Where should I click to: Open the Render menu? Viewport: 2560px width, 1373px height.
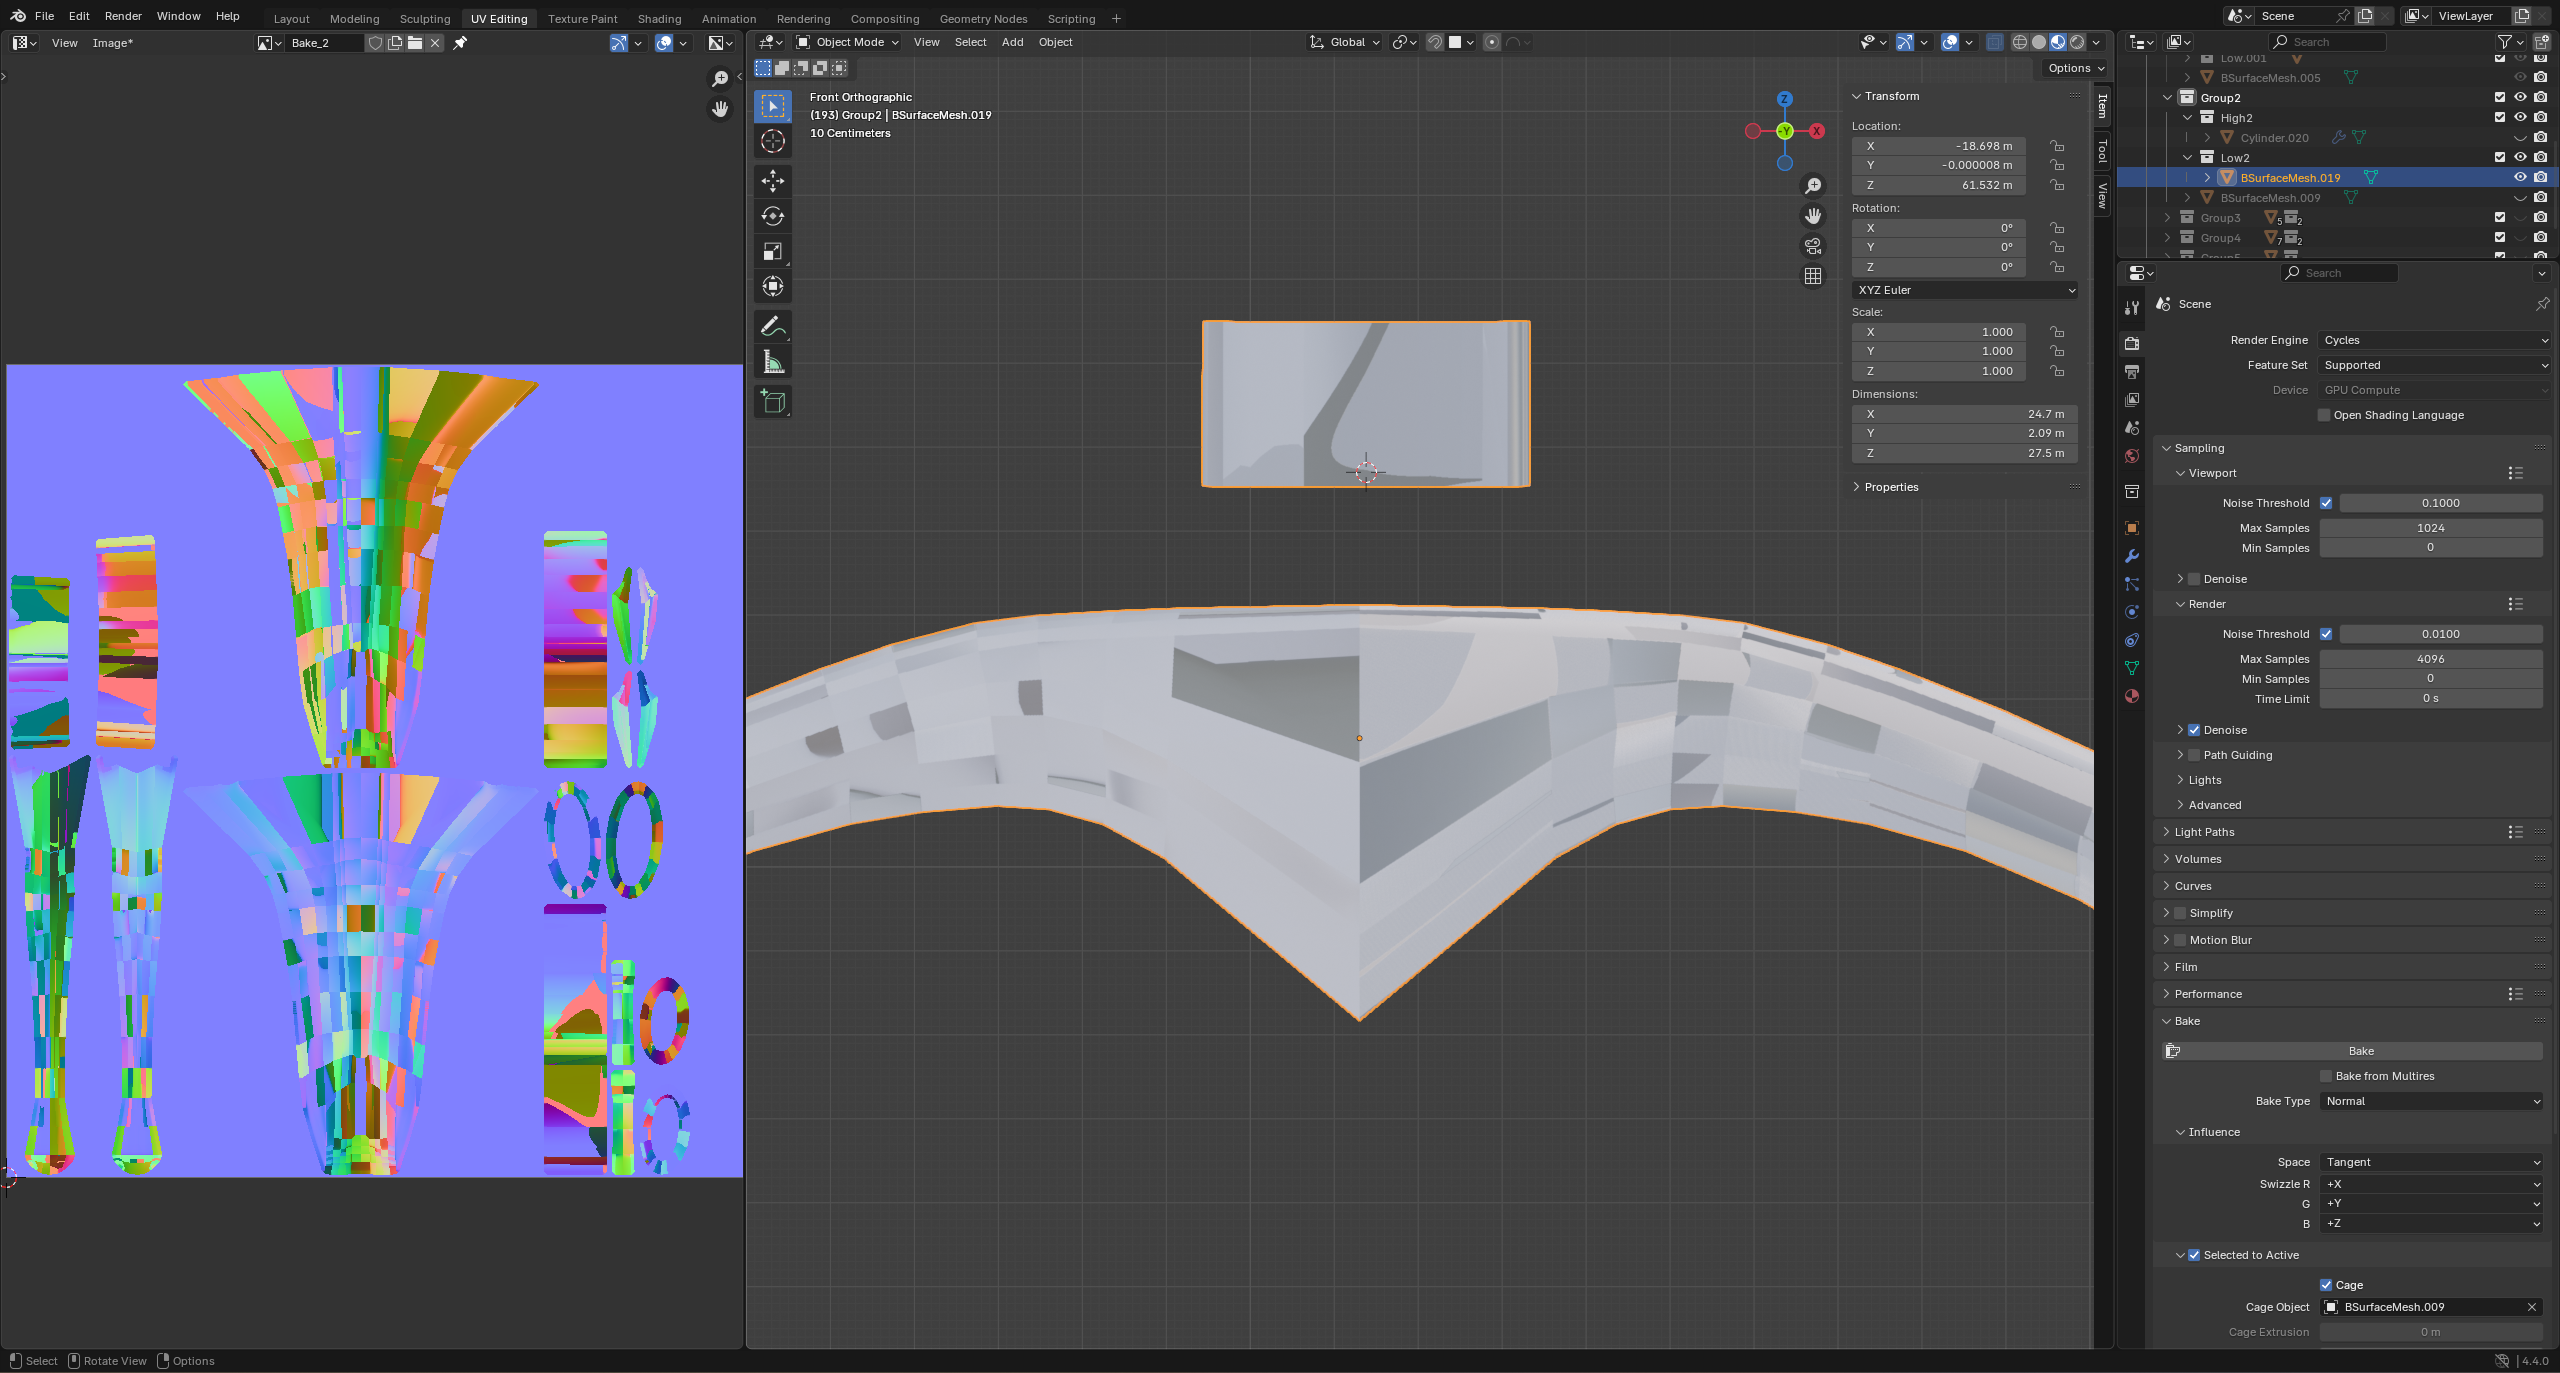click(x=123, y=16)
